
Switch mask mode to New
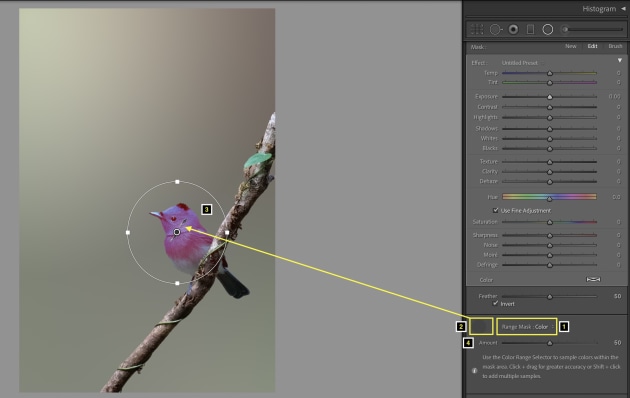[x=571, y=46]
